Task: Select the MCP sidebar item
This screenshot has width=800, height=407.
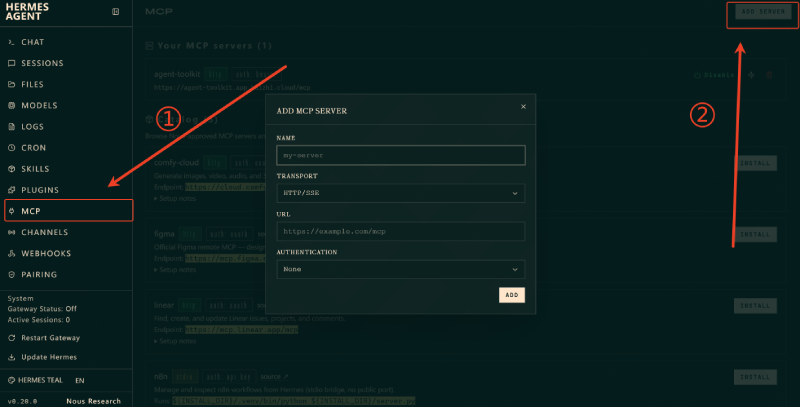Action: click(x=68, y=211)
